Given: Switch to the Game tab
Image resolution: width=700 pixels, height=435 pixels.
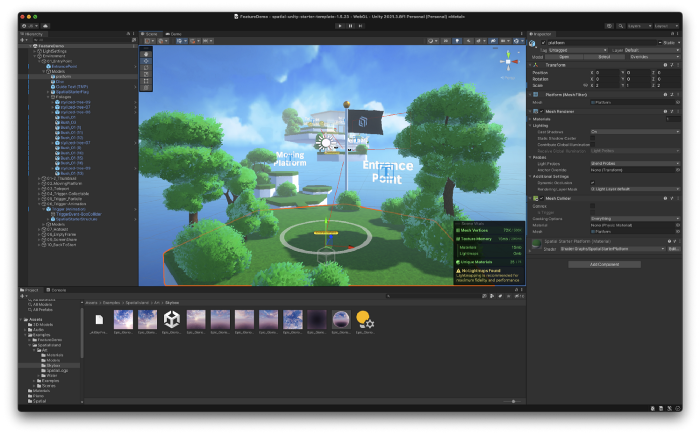Looking at the screenshot, I should pos(174,34).
